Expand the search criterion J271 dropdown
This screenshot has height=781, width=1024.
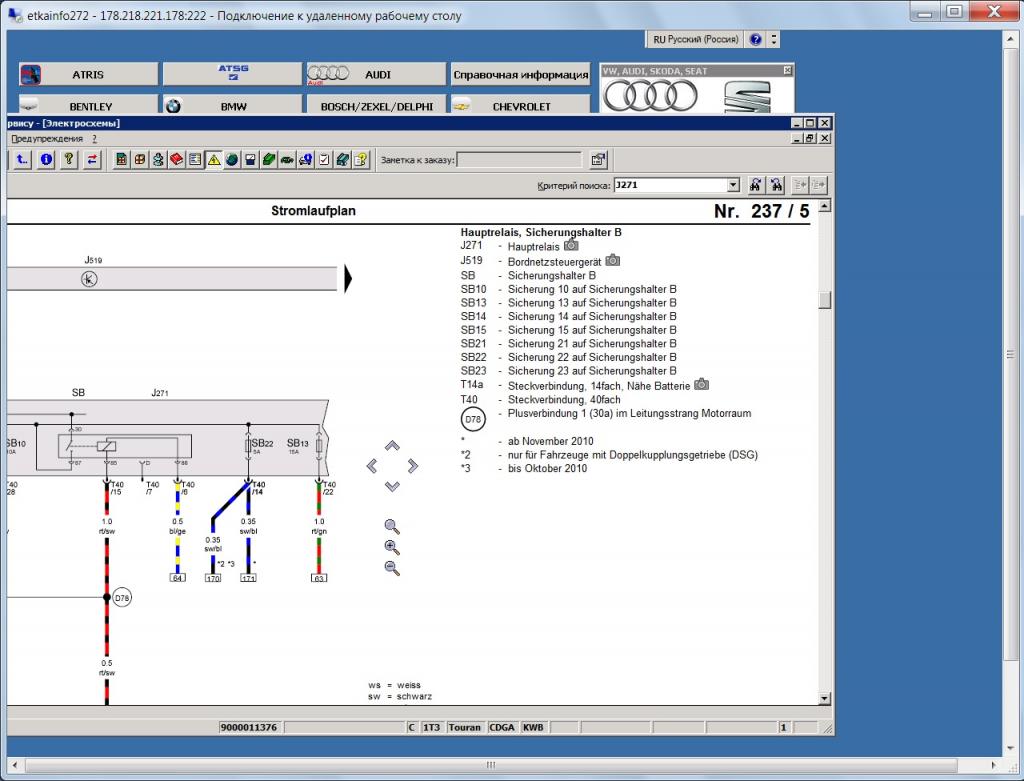pos(733,185)
